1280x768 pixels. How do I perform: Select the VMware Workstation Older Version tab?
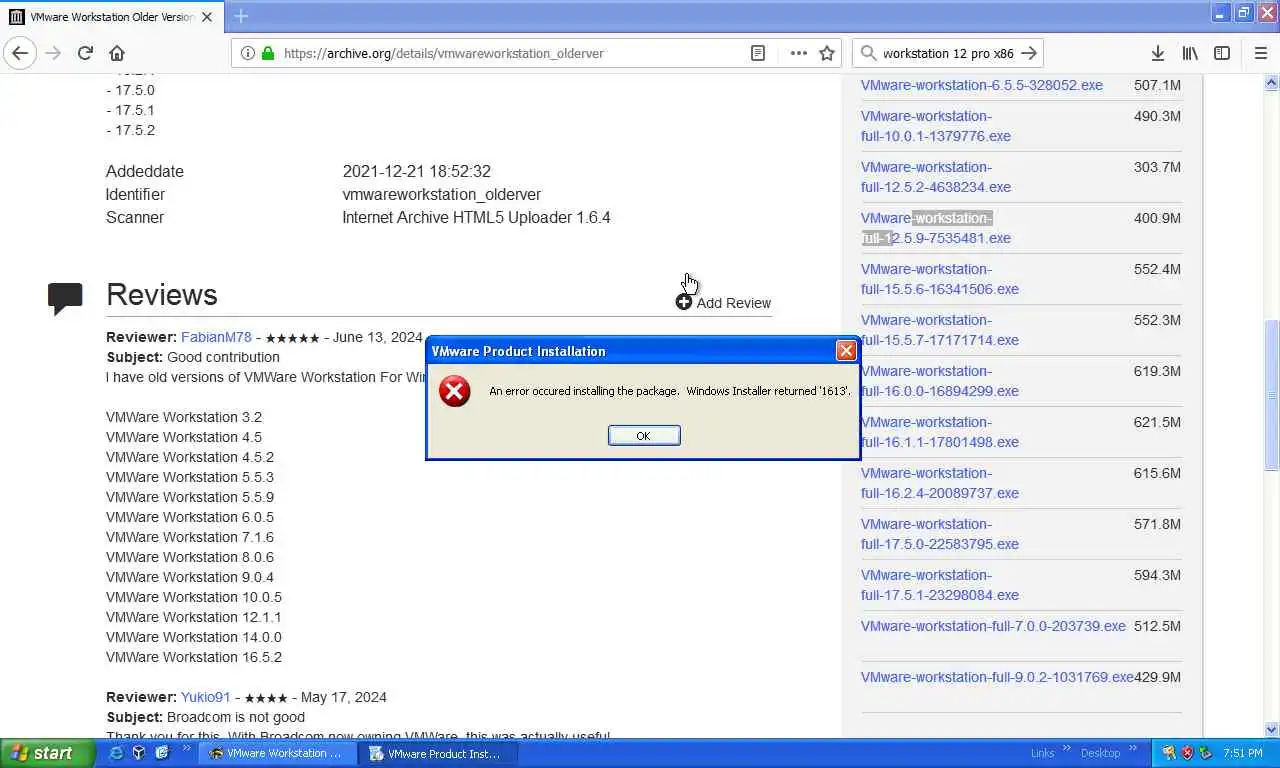[110, 17]
